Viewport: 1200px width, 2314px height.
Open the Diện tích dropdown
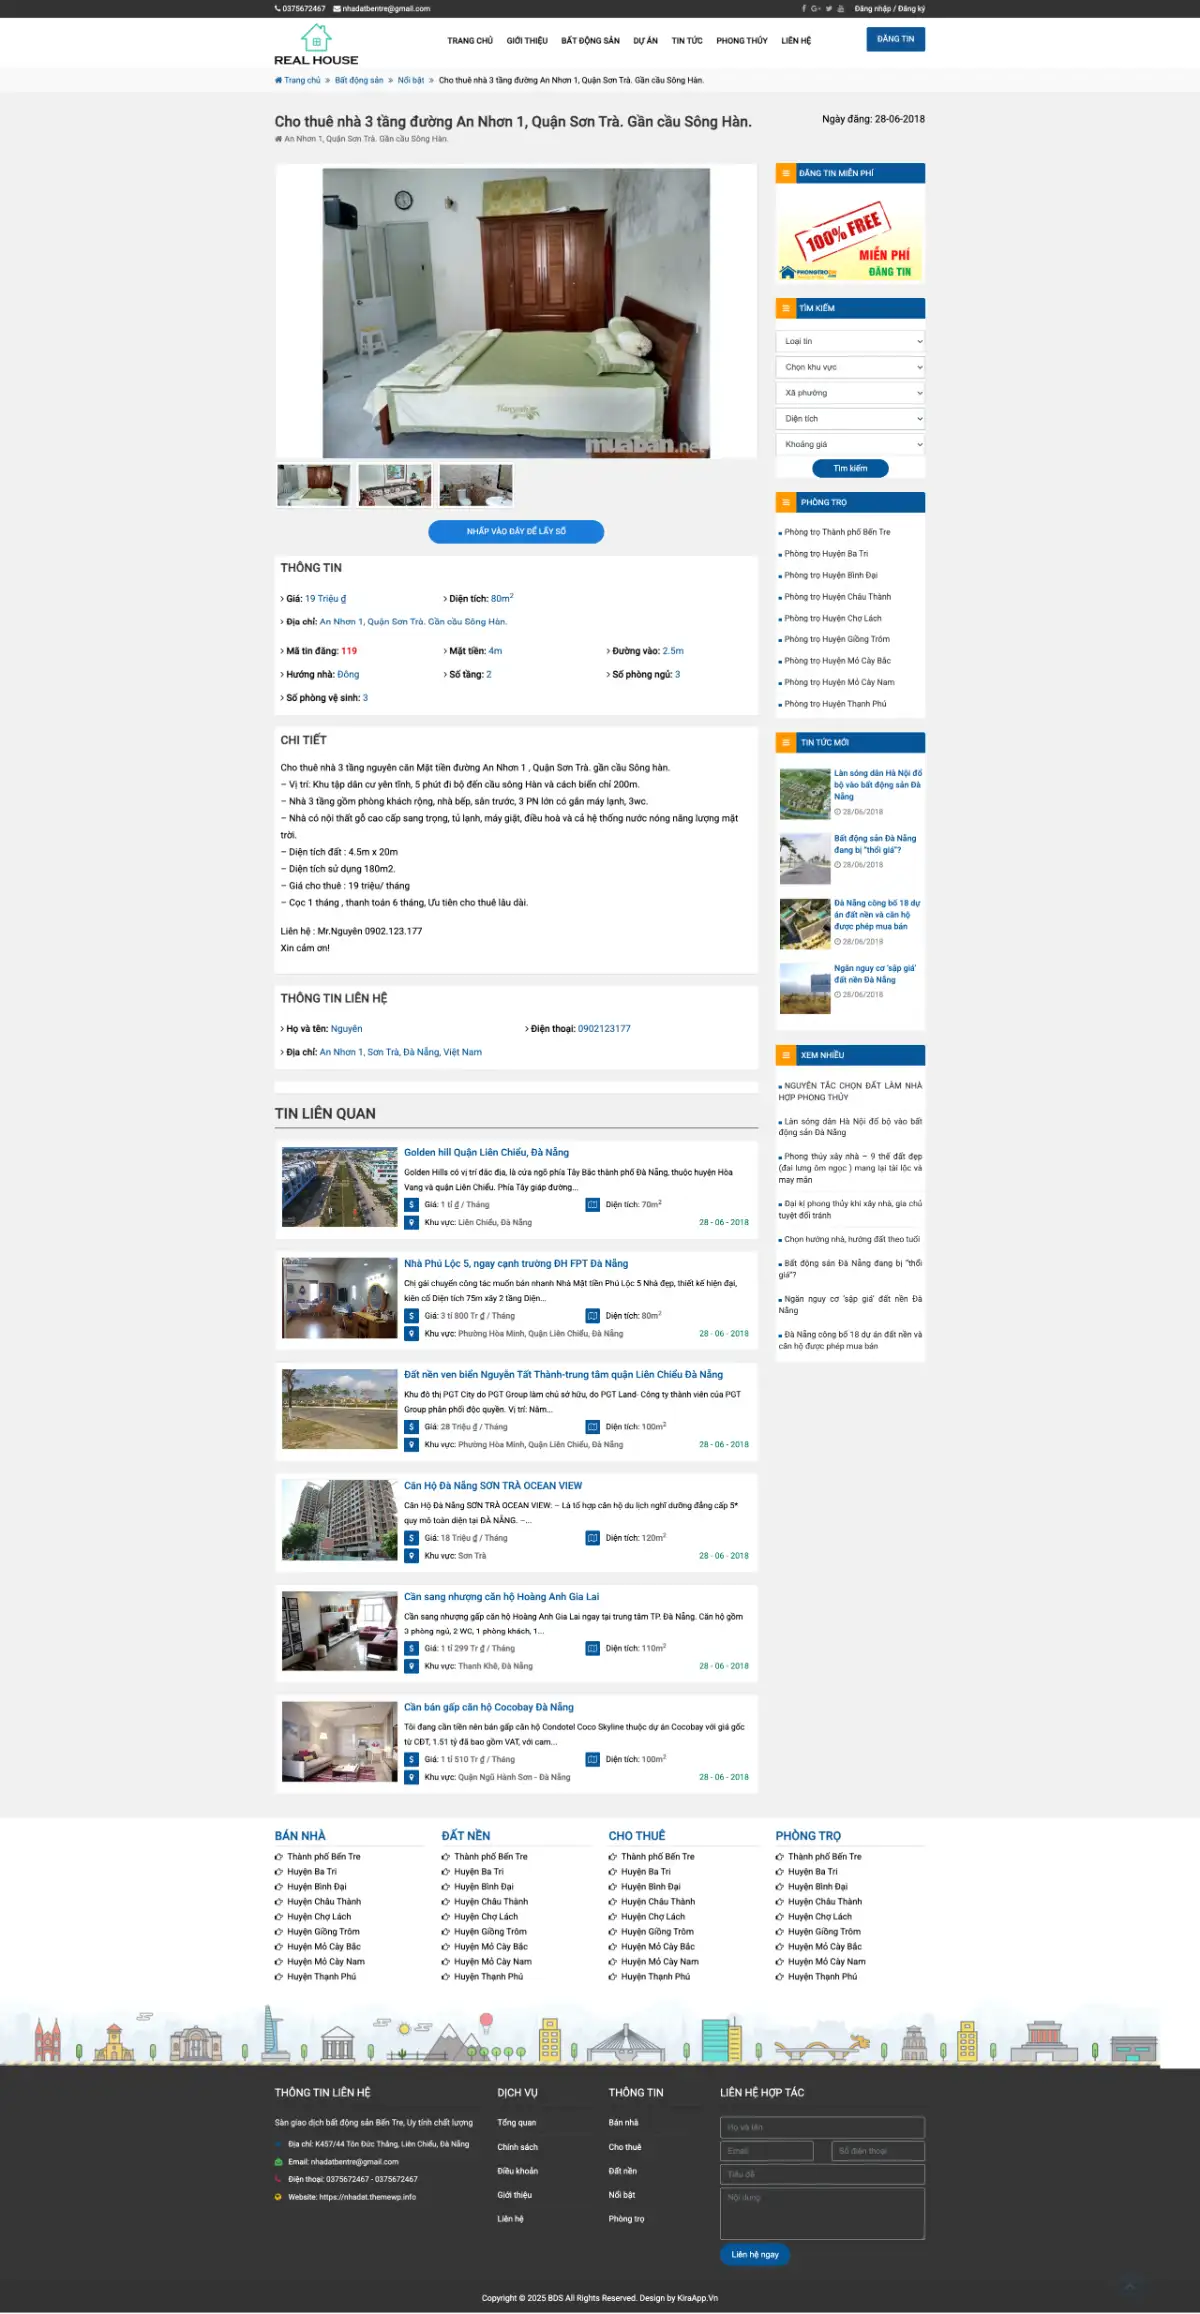849,419
